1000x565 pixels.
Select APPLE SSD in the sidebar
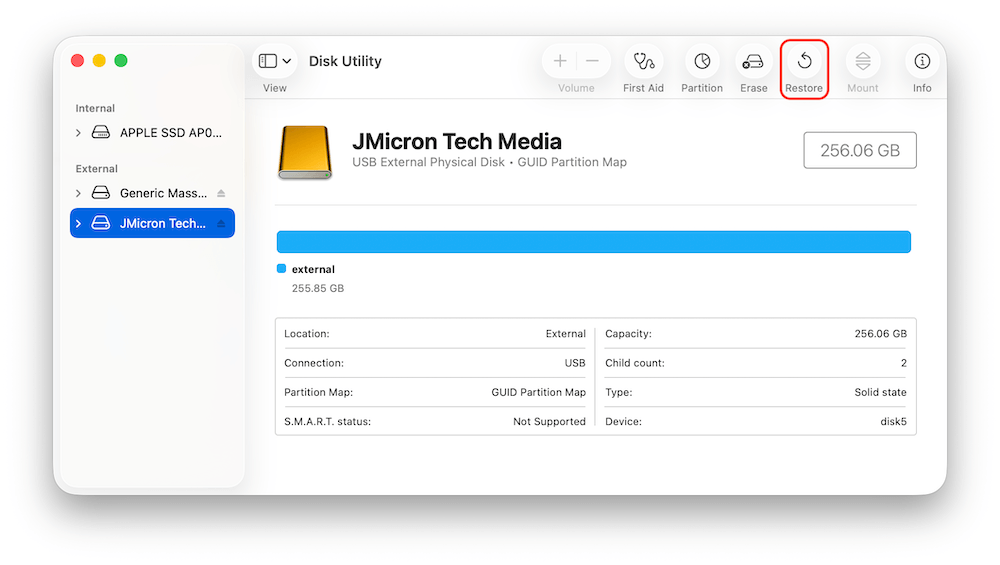point(170,133)
